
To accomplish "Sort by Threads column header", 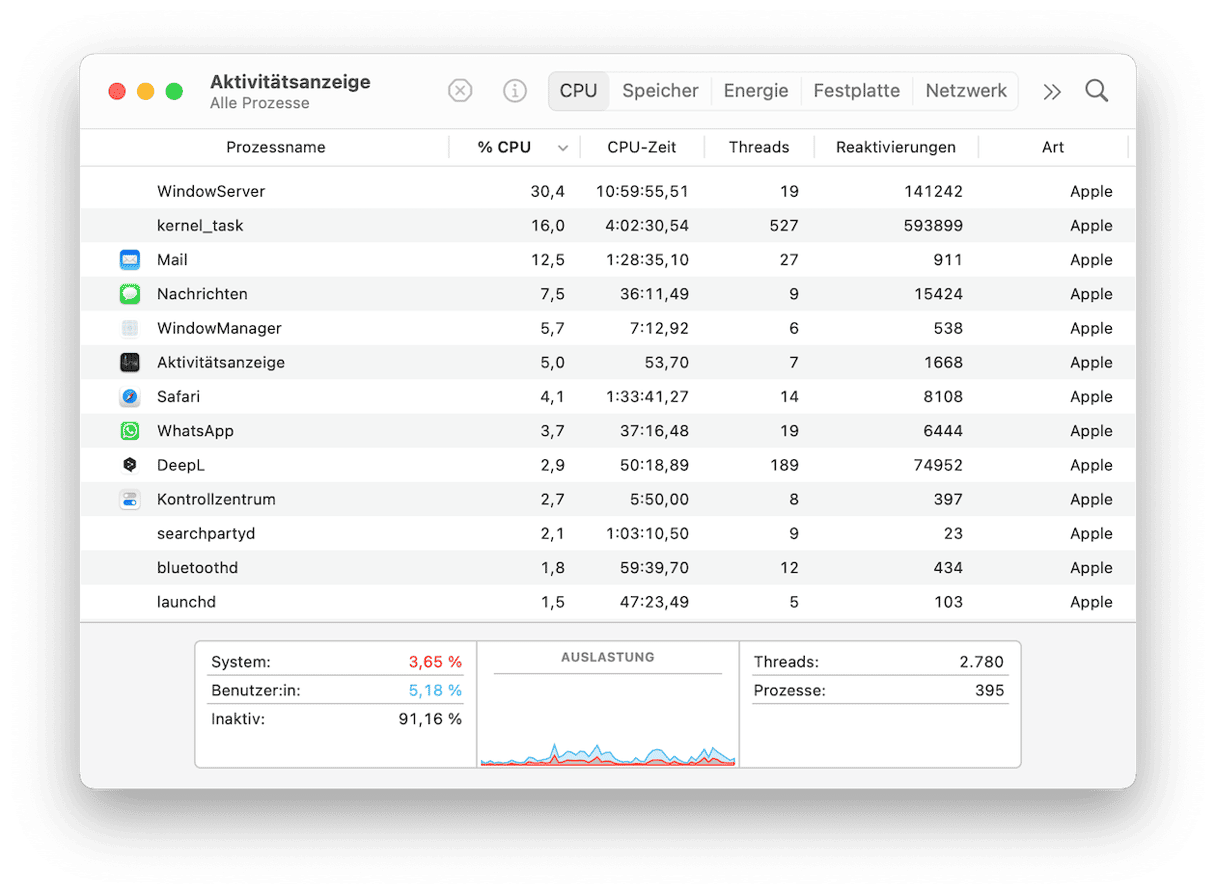I will (759, 147).
